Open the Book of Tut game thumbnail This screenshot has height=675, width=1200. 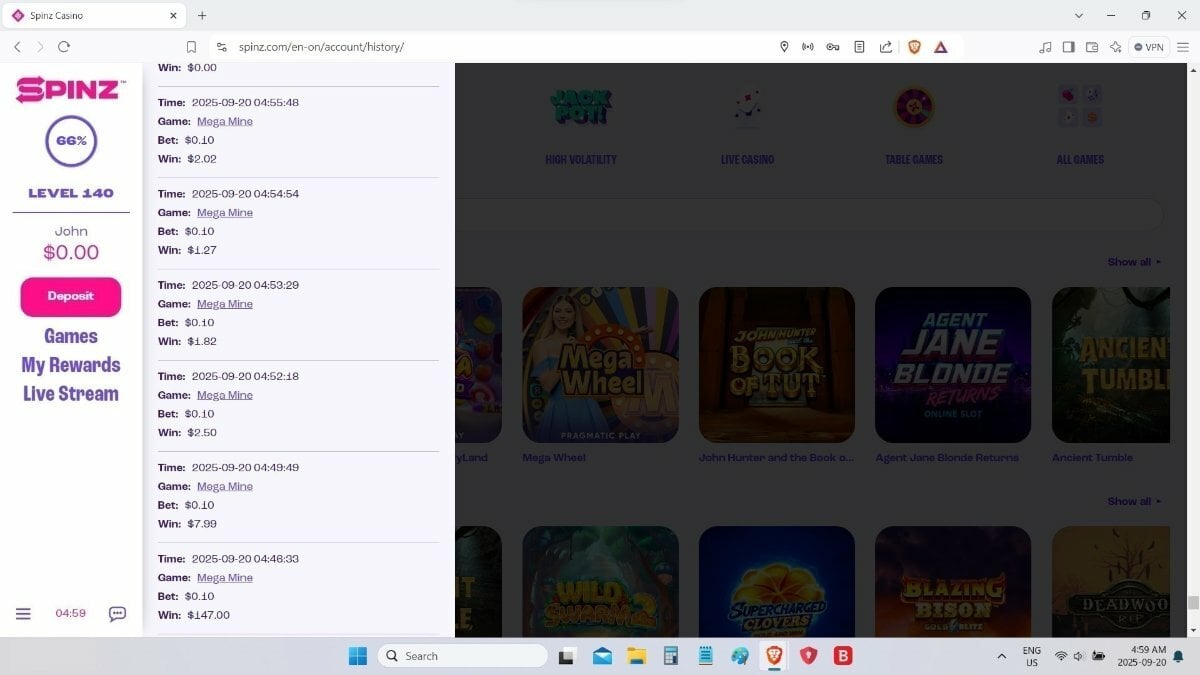(777, 365)
